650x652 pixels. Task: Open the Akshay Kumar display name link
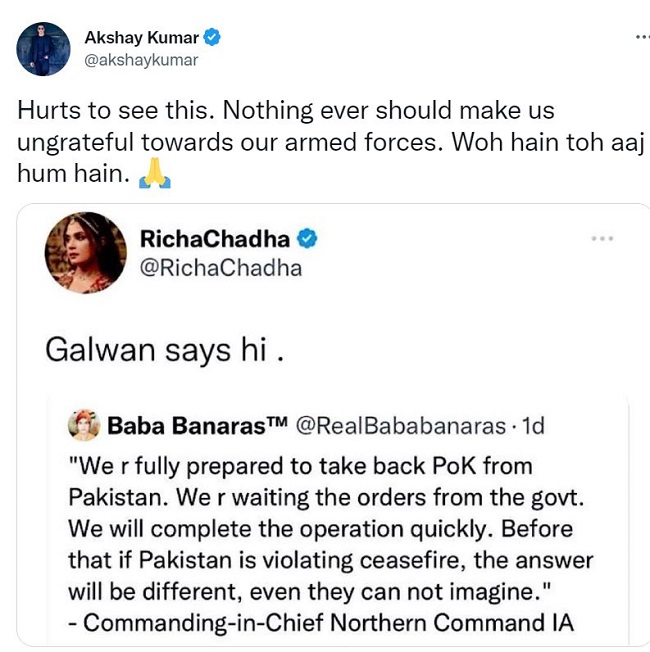click(141, 38)
